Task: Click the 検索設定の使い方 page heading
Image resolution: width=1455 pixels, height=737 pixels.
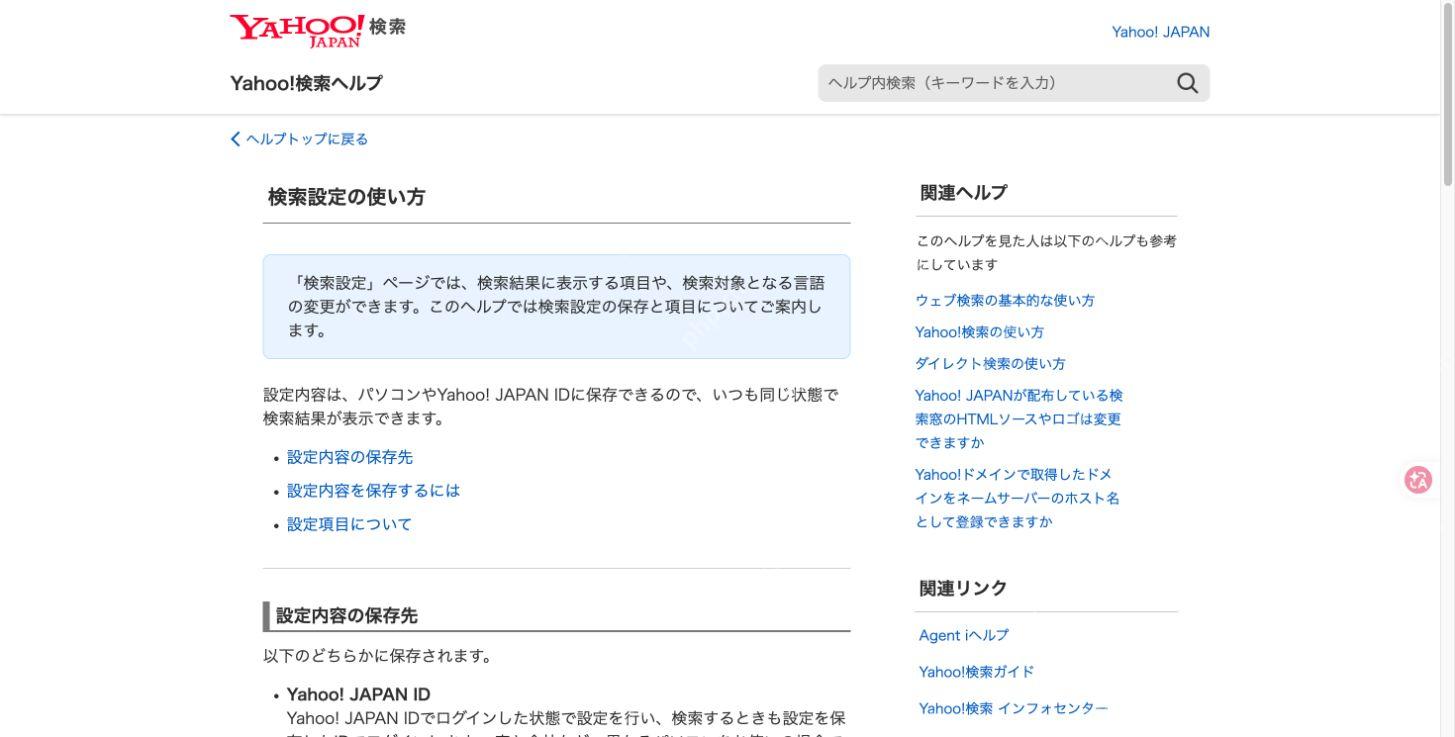Action: 346,197
